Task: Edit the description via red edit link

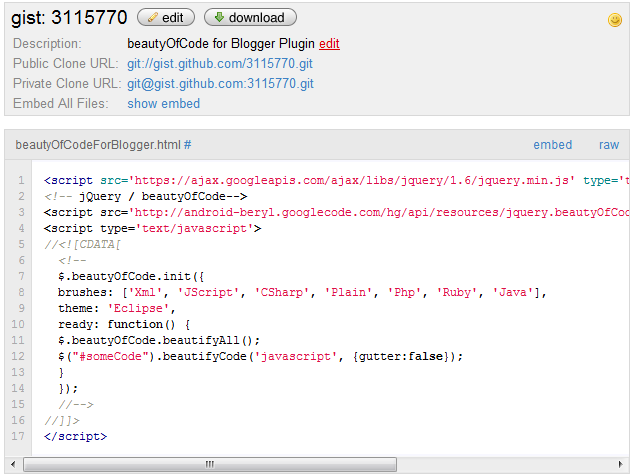Action: tap(329, 43)
